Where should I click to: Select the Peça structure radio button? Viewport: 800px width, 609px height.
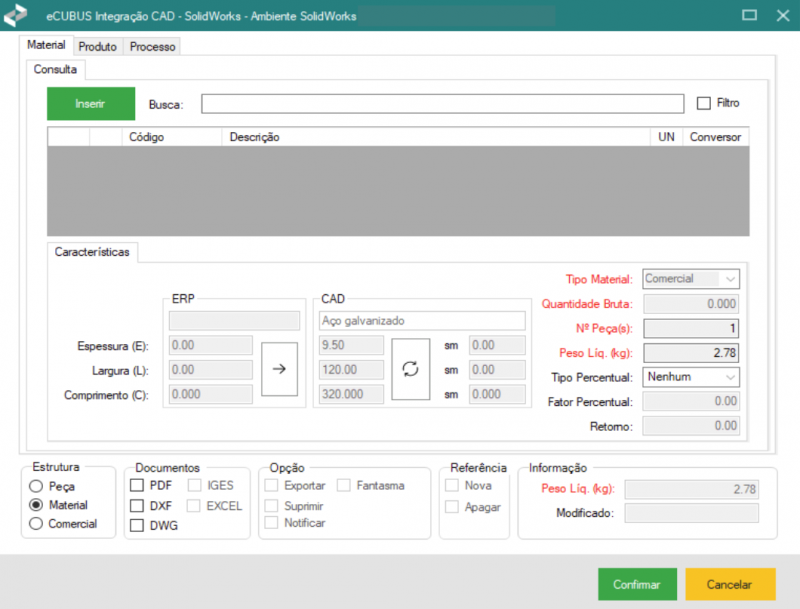pyautogui.click(x=36, y=486)
